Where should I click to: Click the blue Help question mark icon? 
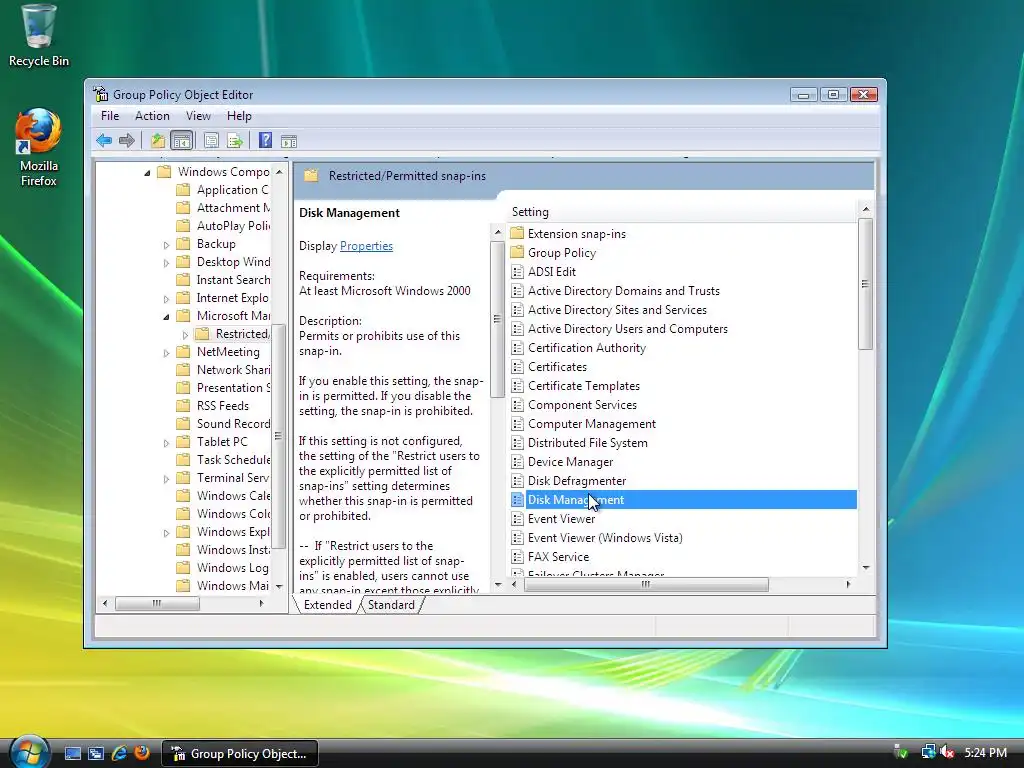click(265, 140)
